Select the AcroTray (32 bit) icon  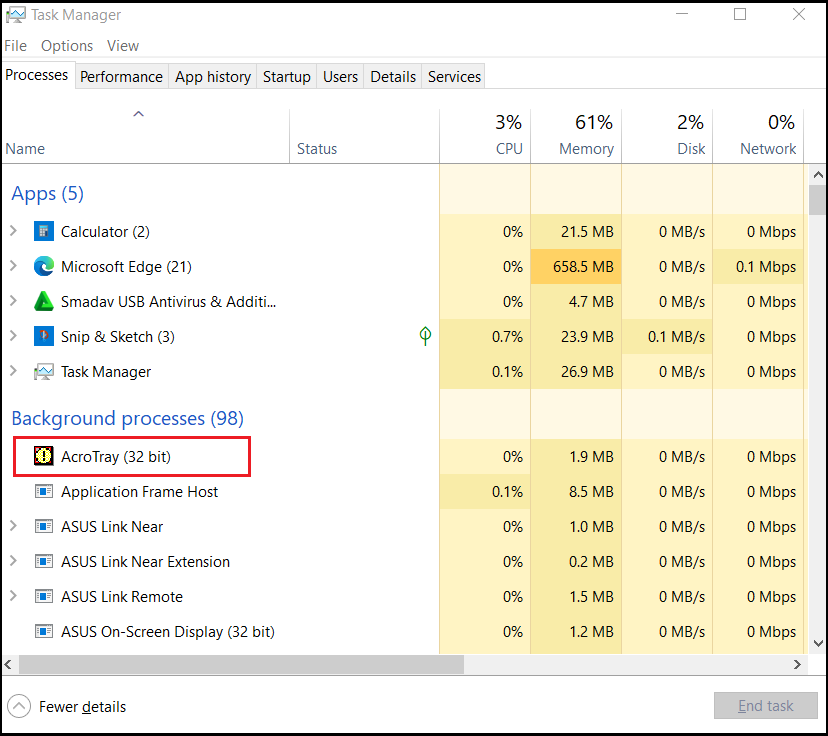coord(44,456)
